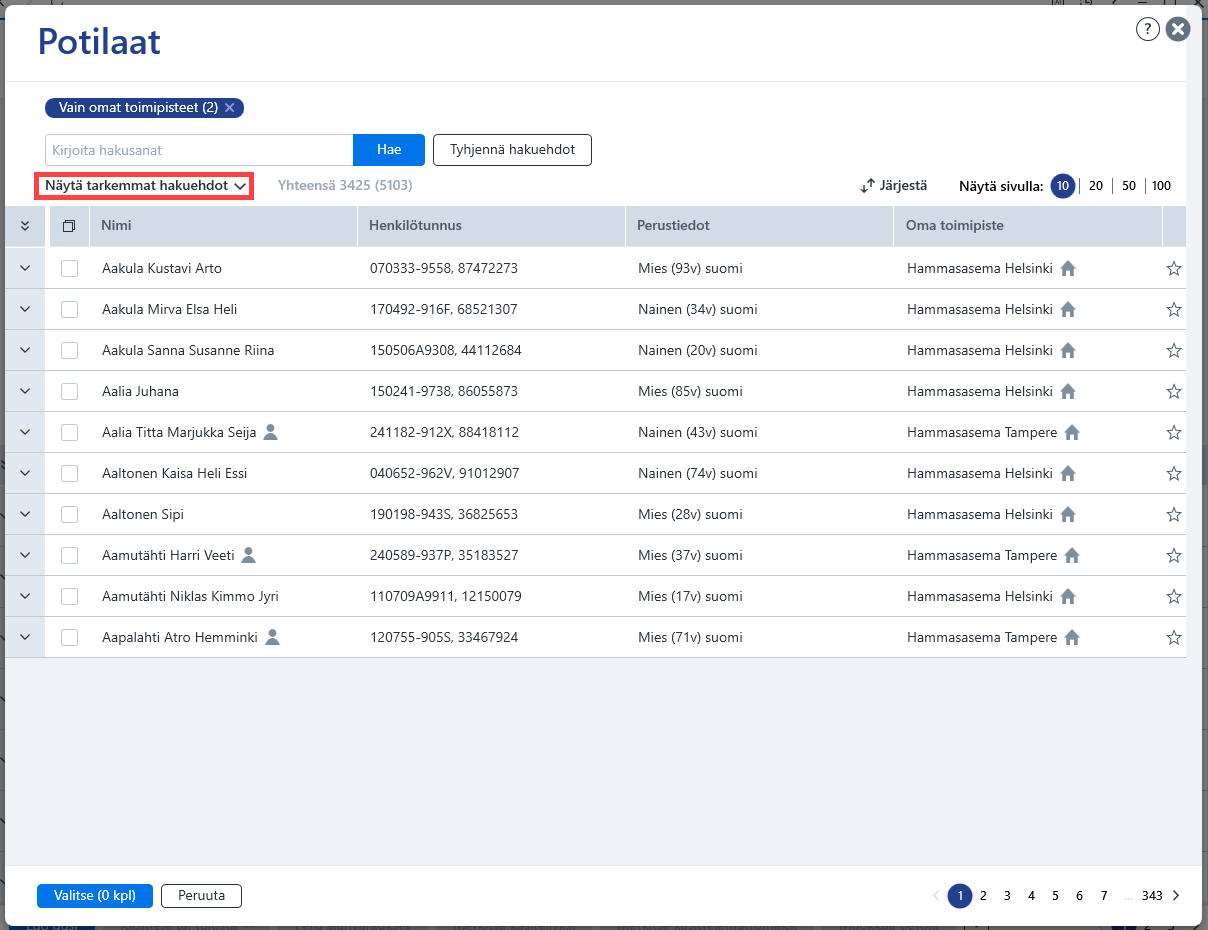Image resolution: width=1208 pixels, height=930 pixels.
Task: Toggle checkbox for Aamutähti Niklas Kimmo Jyri
Action: (69, 596)
